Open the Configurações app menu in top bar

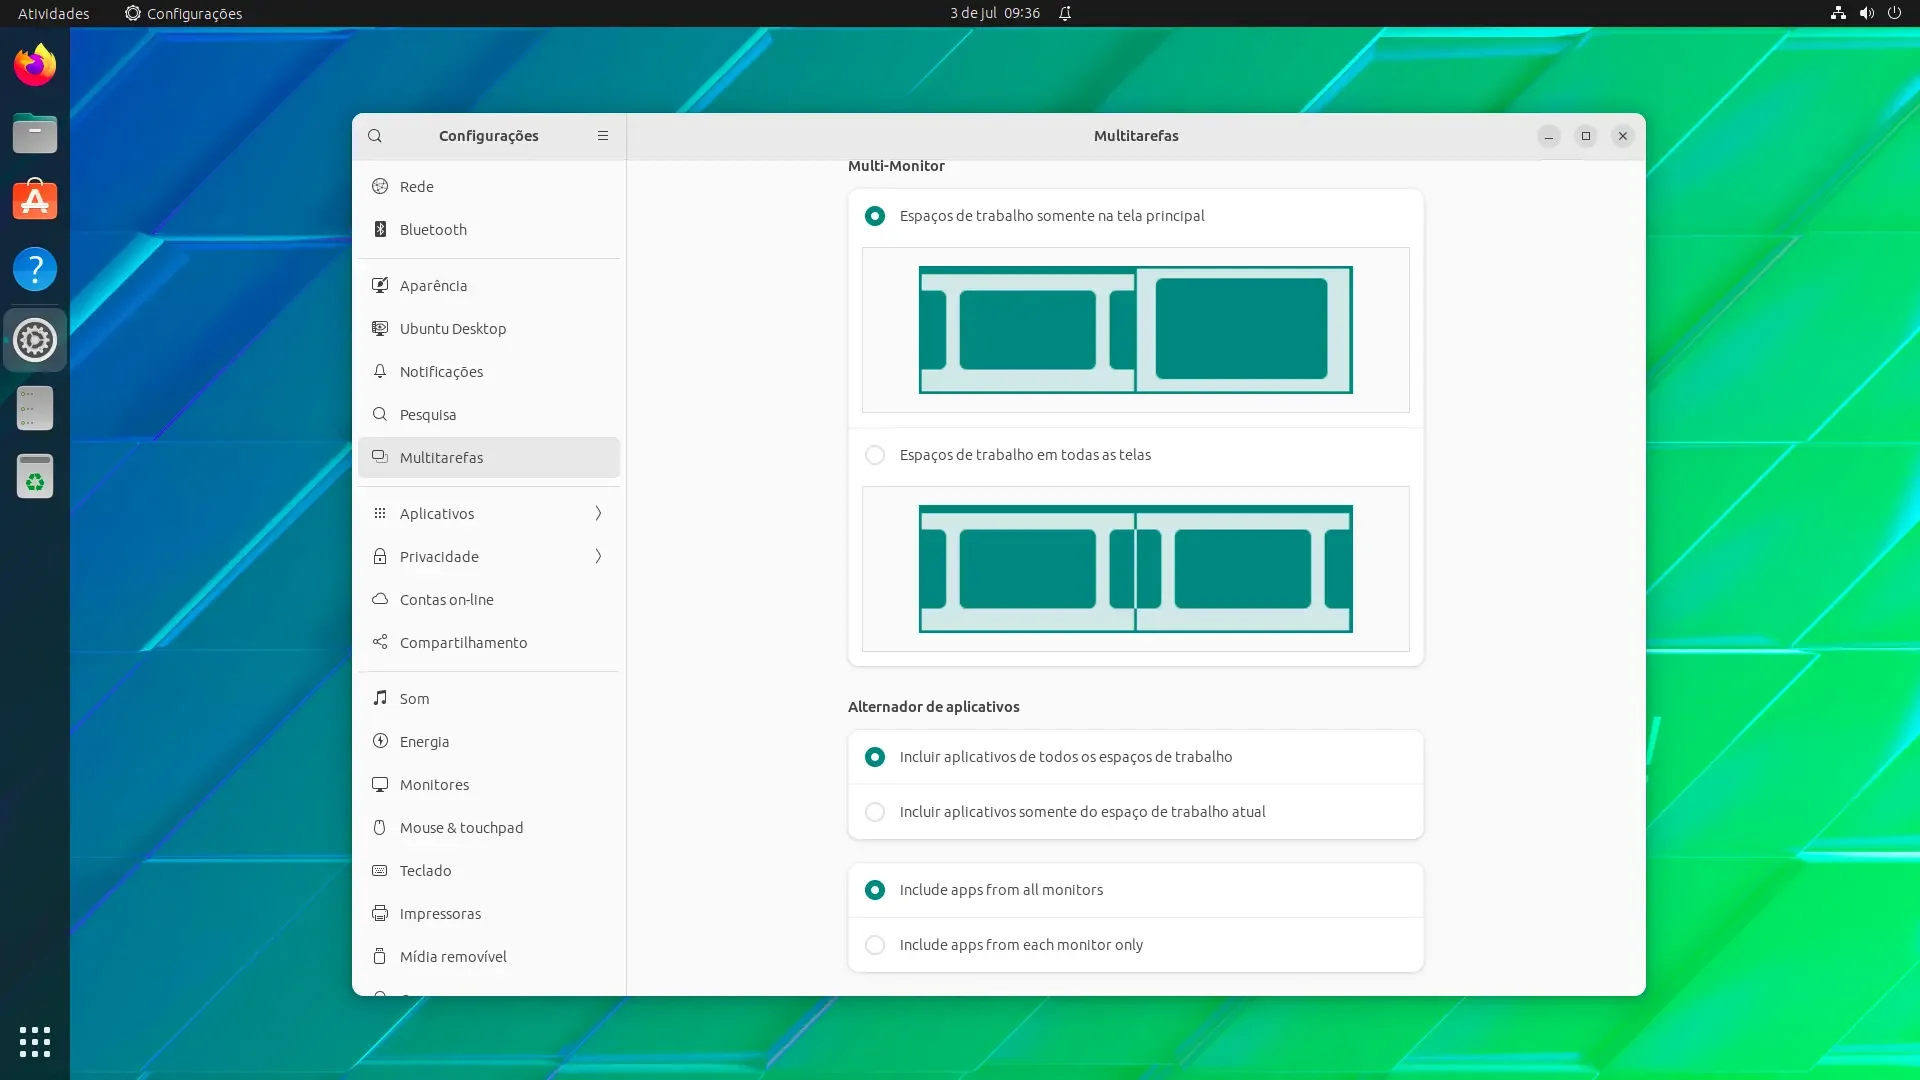tap(184, 13)
